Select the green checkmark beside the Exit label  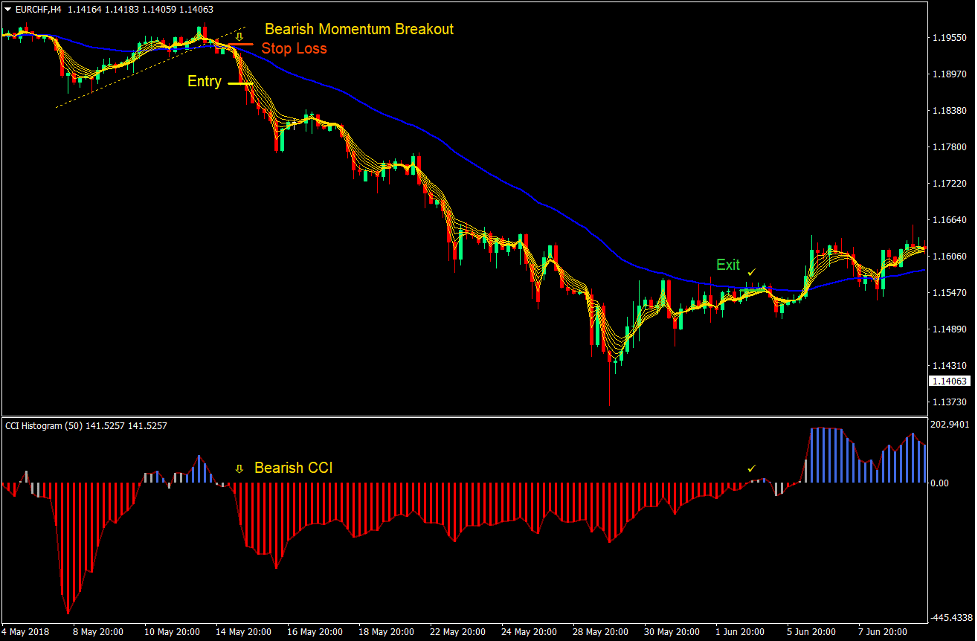[x=751, y=273]
